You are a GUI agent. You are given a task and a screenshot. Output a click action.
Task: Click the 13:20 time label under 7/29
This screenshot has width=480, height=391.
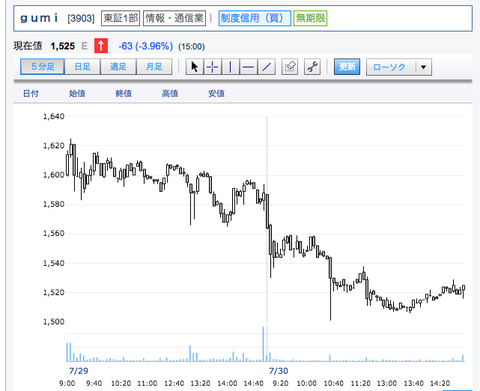(x=200, y=384)
